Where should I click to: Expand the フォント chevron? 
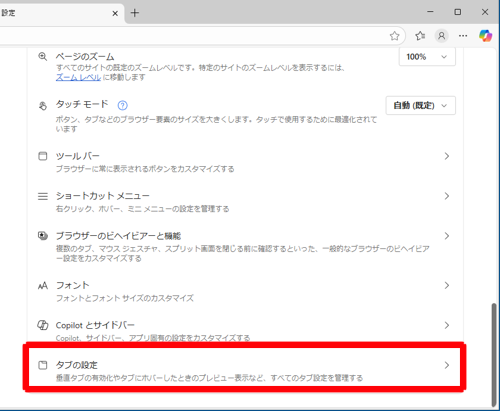point(447,285)
